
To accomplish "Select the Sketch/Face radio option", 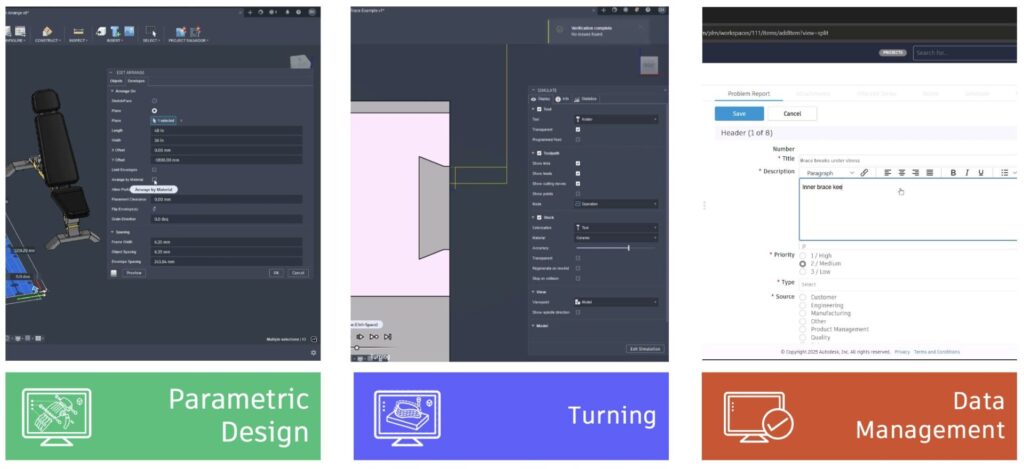I will pyautogui.click(x=154, y=101).
